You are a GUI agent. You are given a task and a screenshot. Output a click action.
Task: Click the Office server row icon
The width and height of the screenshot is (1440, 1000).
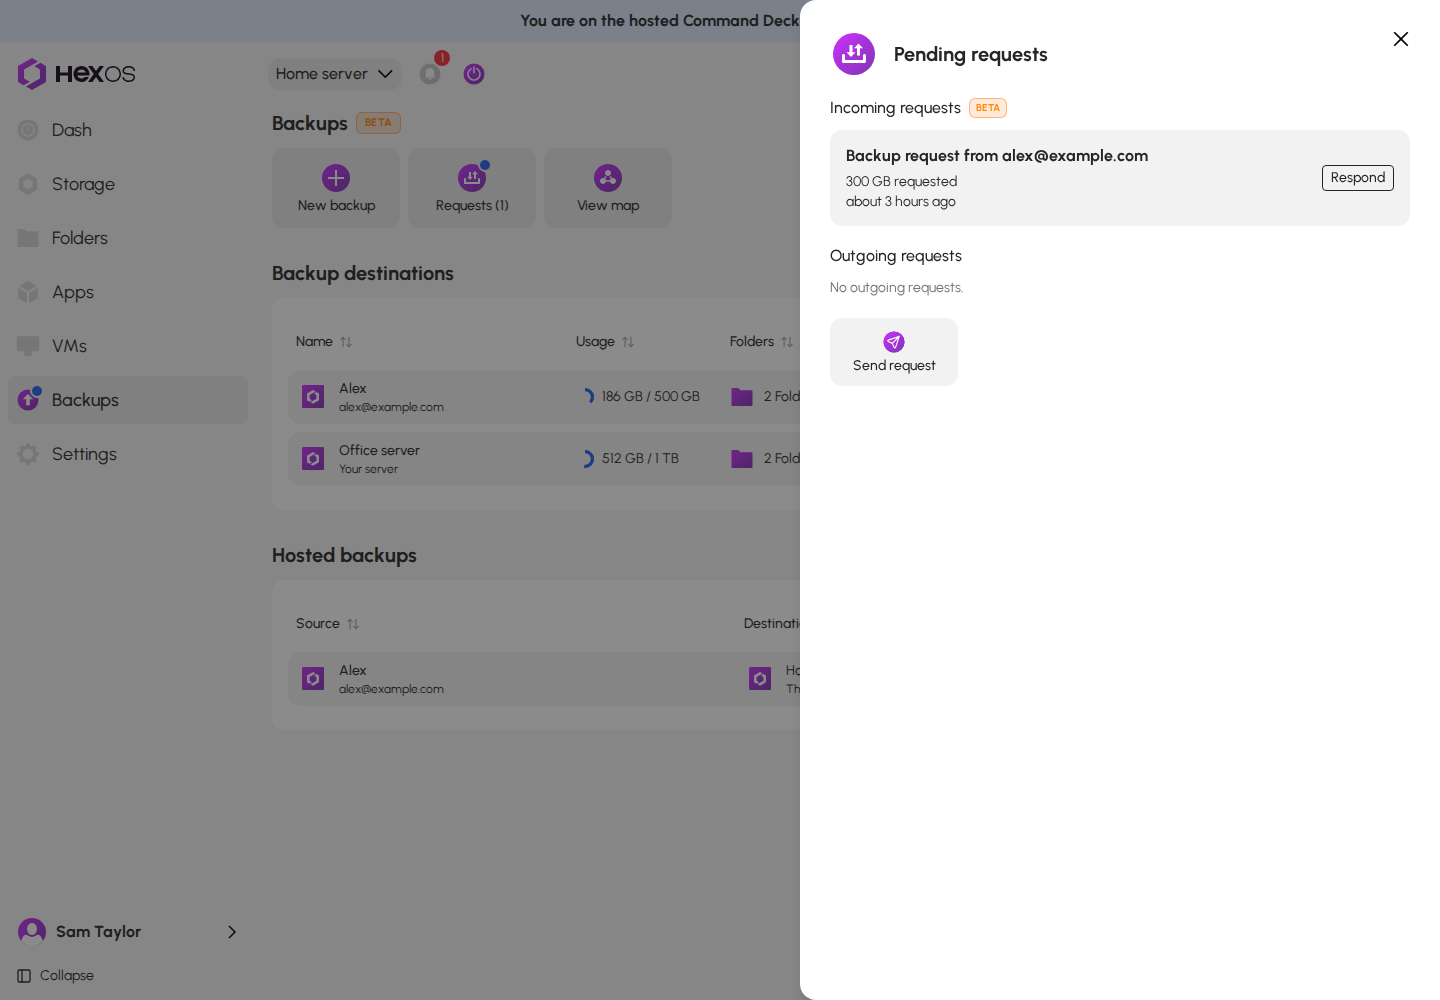(x=313, y=459)
